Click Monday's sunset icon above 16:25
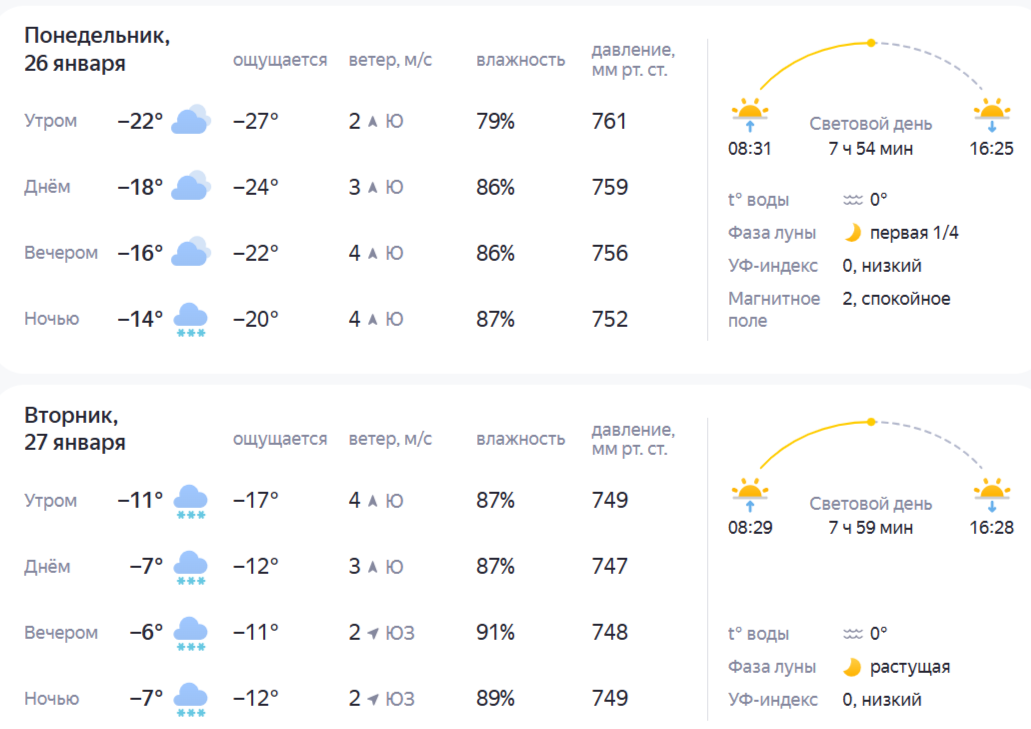This screenshot has width=1031, height=729. point(991,114)
